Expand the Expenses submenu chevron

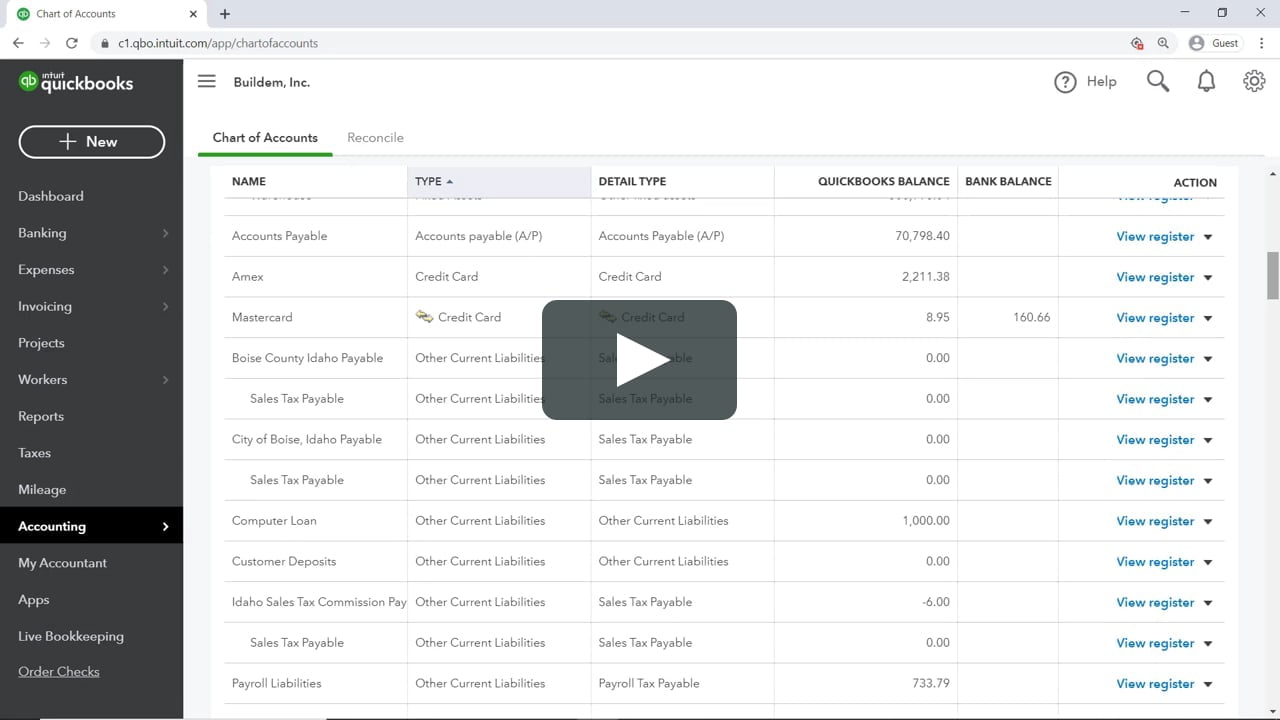click(x=165, y=270)
